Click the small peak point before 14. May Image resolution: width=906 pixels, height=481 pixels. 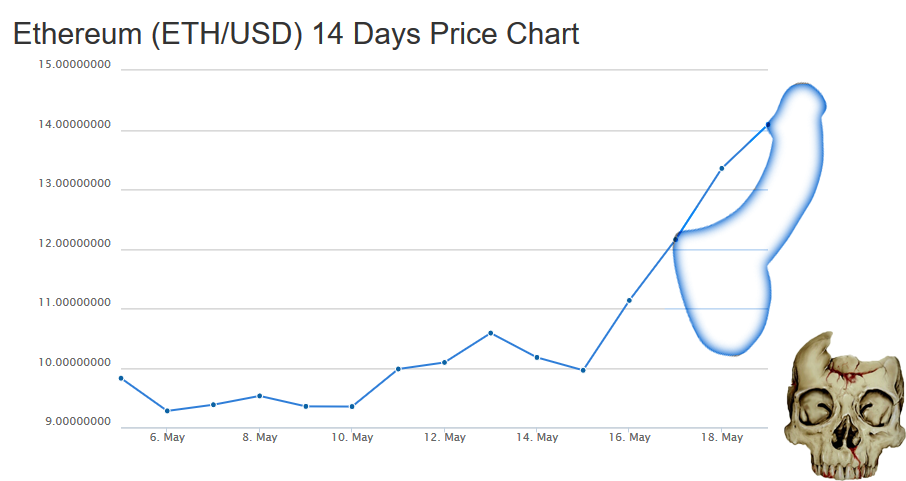(x=490, y=332)
